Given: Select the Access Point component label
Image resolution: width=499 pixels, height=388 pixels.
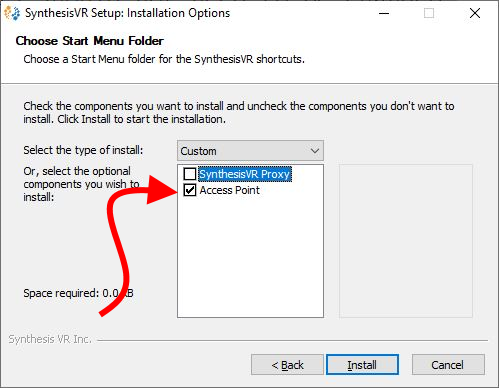Looking at the screenshot, I should pyautogui.click(x=230, y=190).
